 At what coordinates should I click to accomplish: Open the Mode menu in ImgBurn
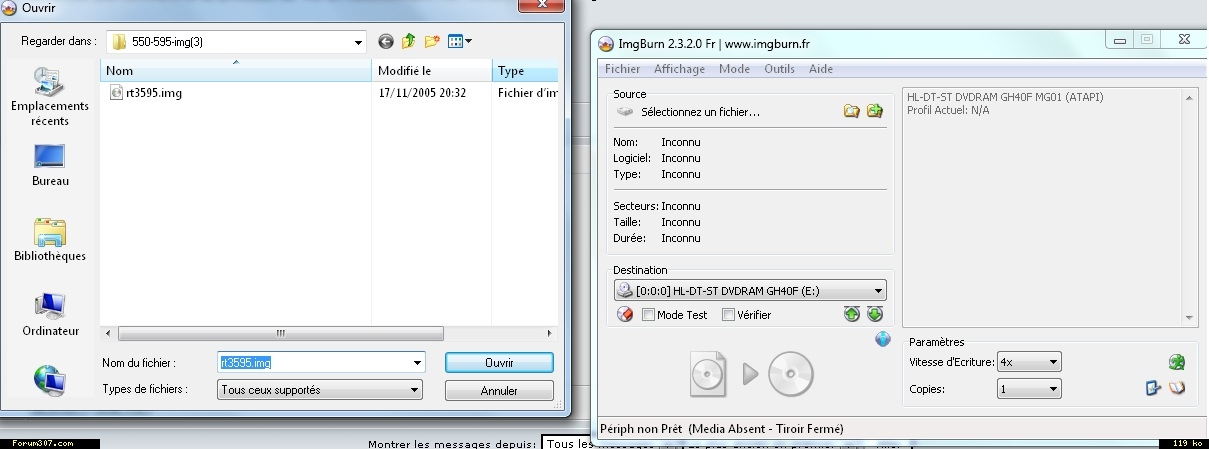734,69
